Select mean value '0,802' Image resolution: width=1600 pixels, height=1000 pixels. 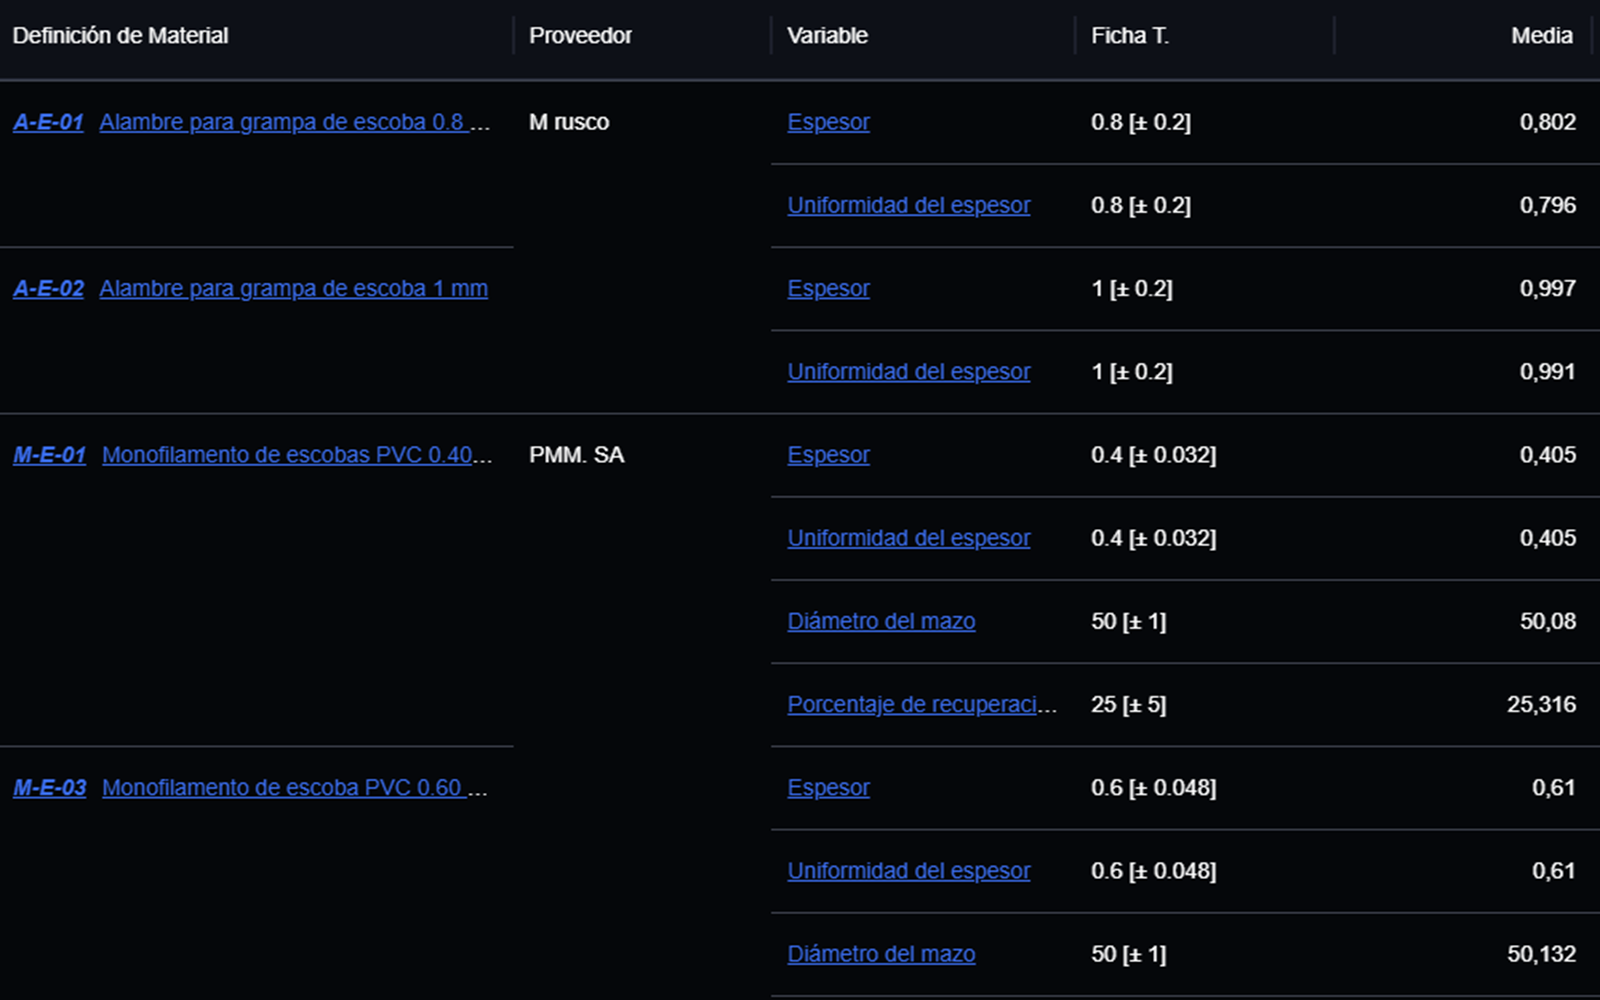click(x=1548, y=122)
